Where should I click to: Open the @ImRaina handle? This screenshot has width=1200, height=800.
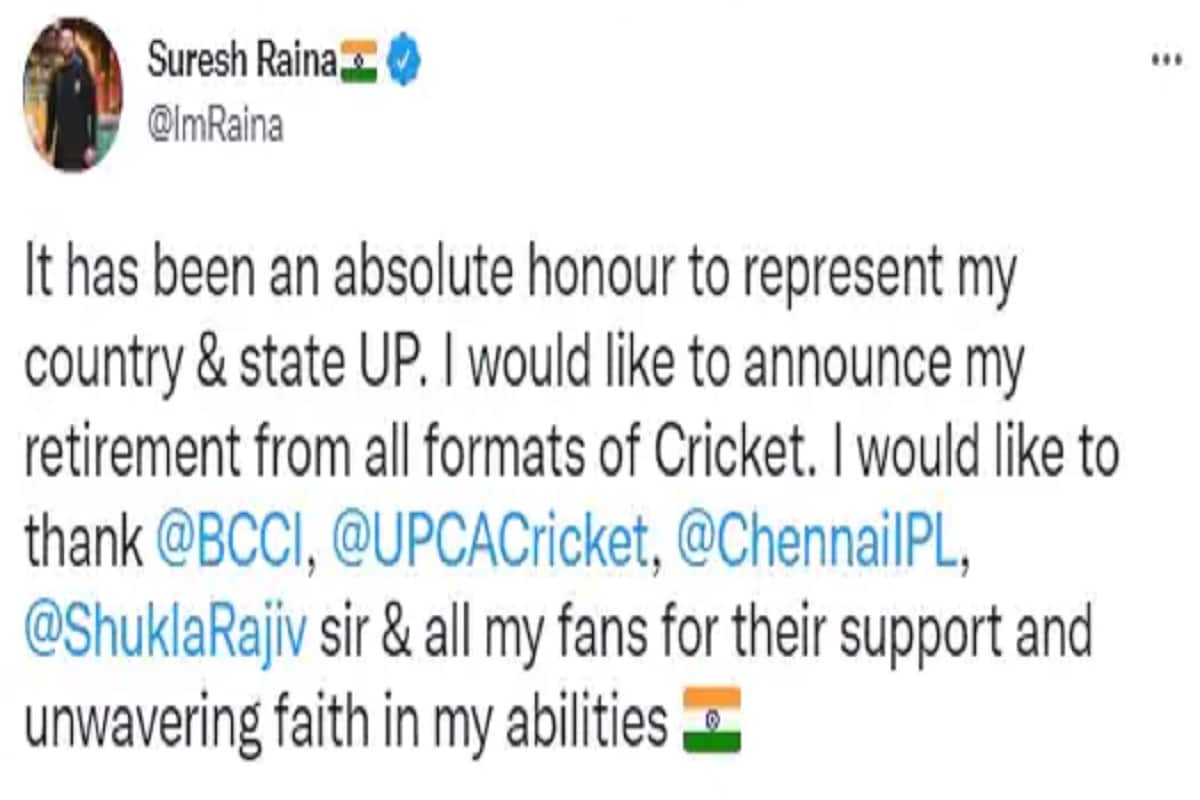coord(215,127)
